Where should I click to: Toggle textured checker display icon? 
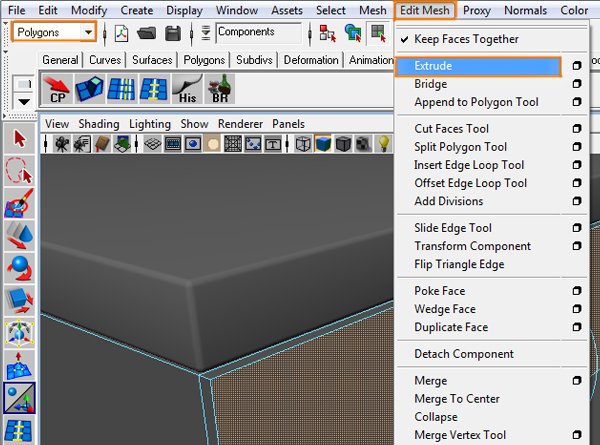pos(363,144)
